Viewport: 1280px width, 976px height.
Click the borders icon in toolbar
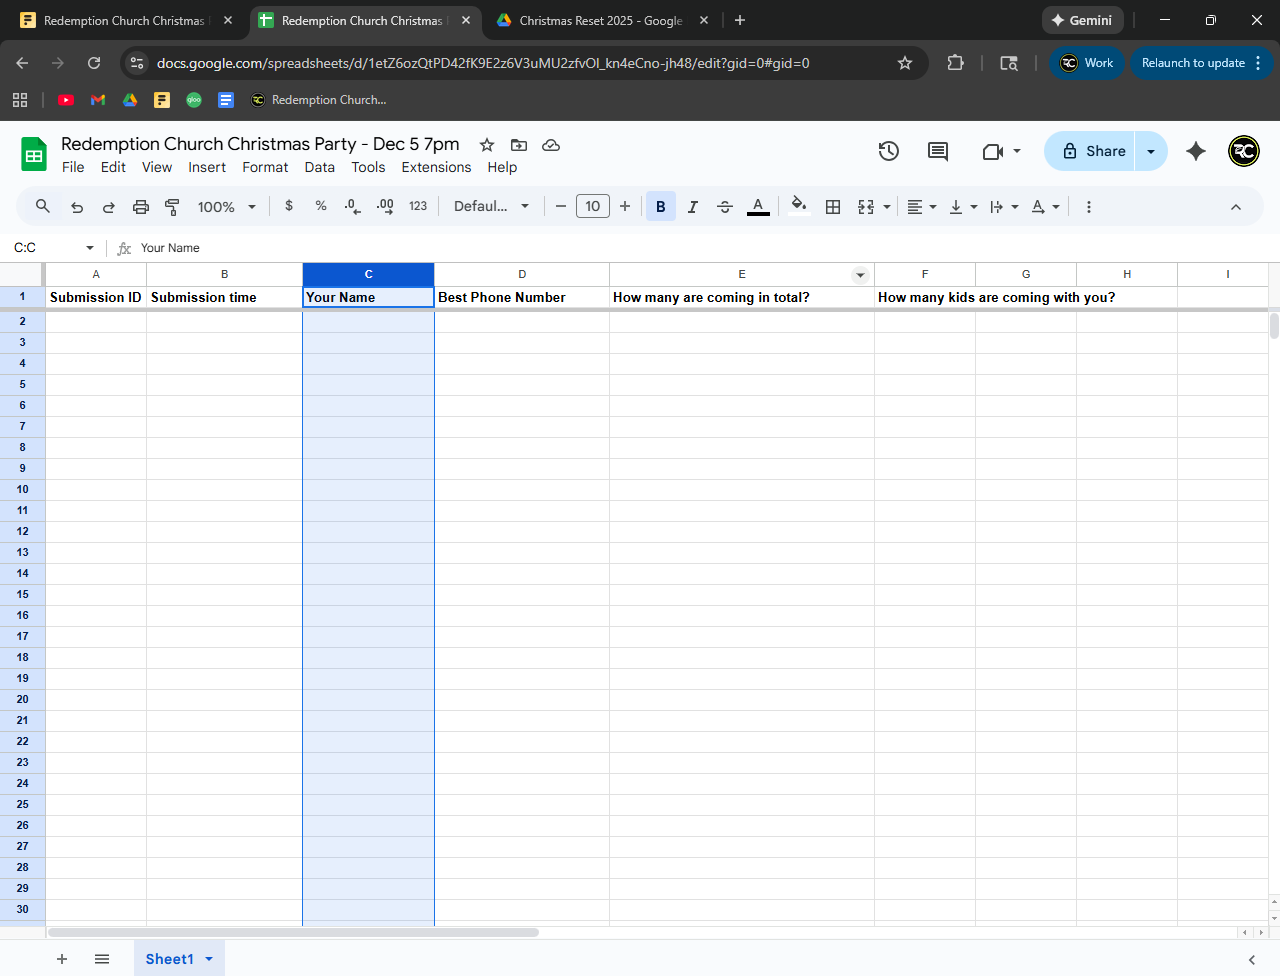coord(832,207)
